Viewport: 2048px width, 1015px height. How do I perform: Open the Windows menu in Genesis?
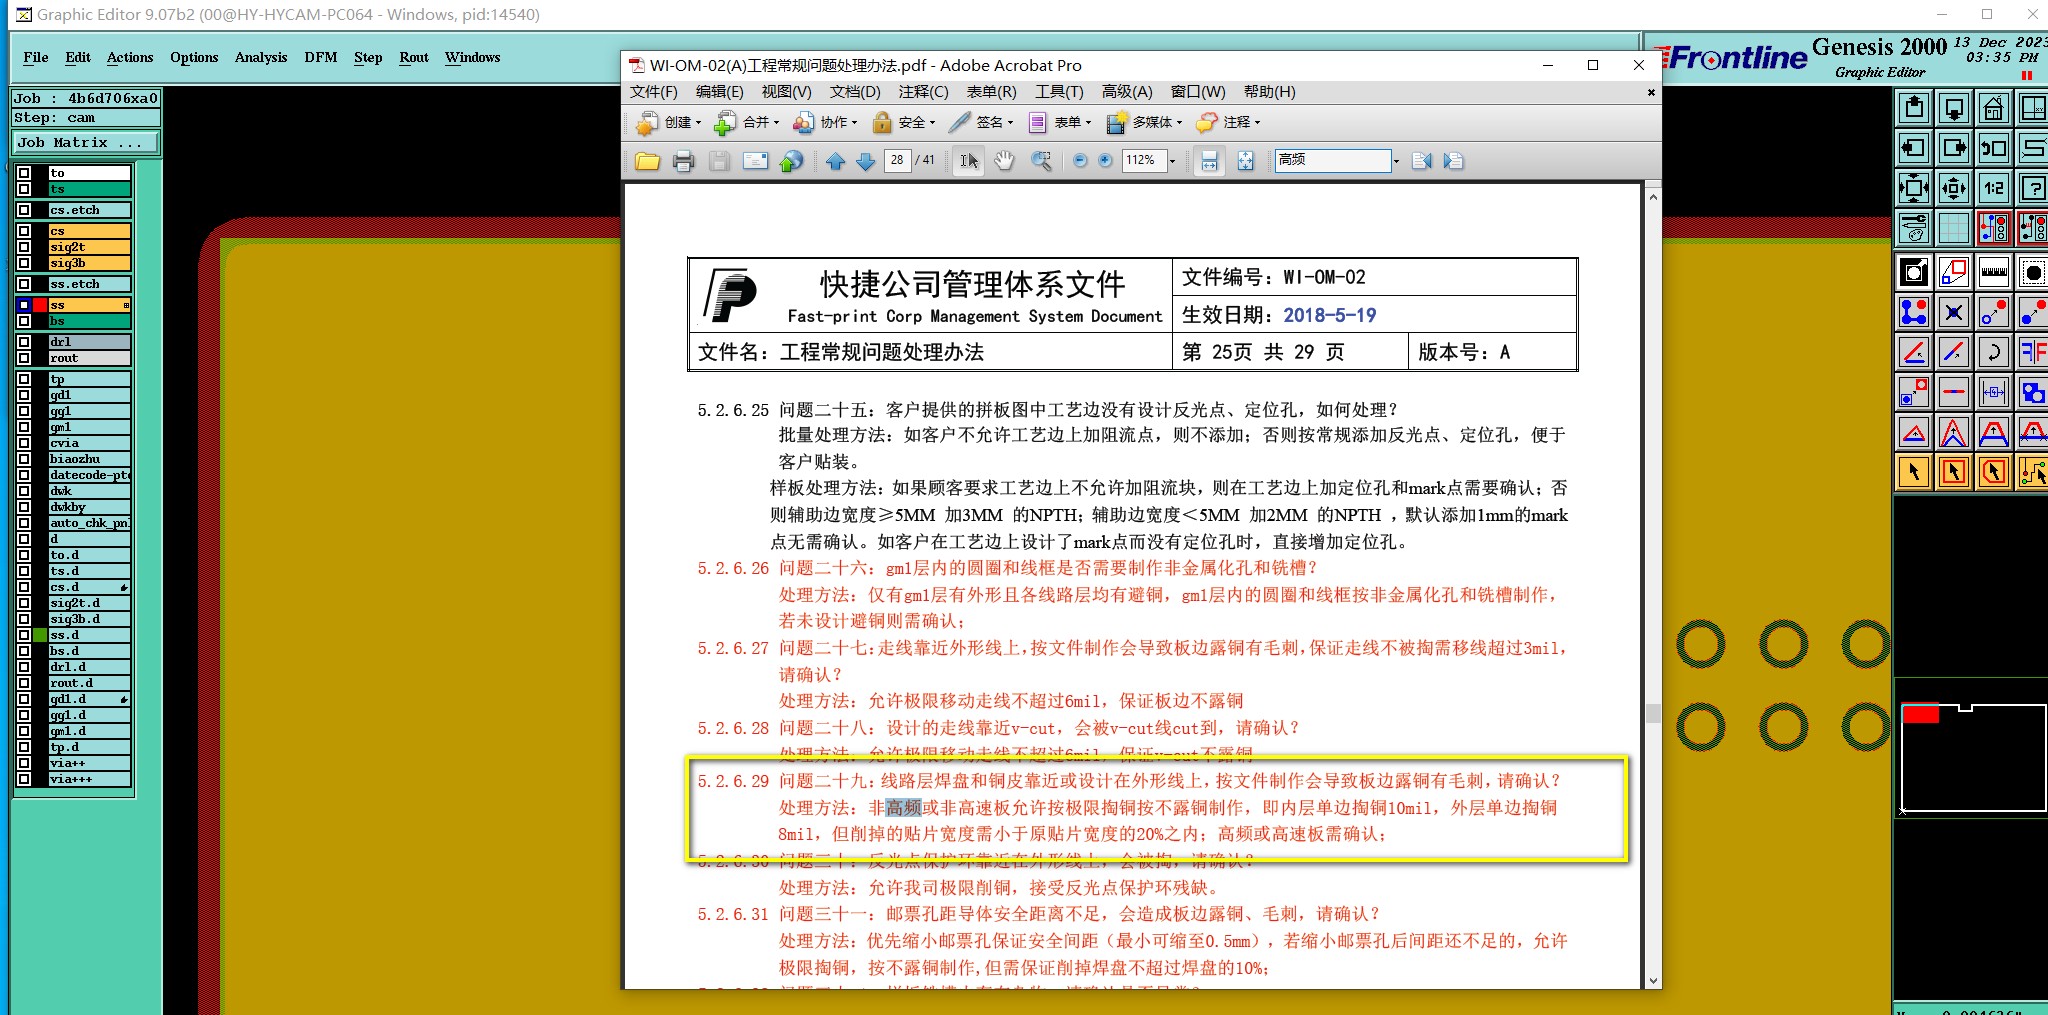(x=473, y=57)
